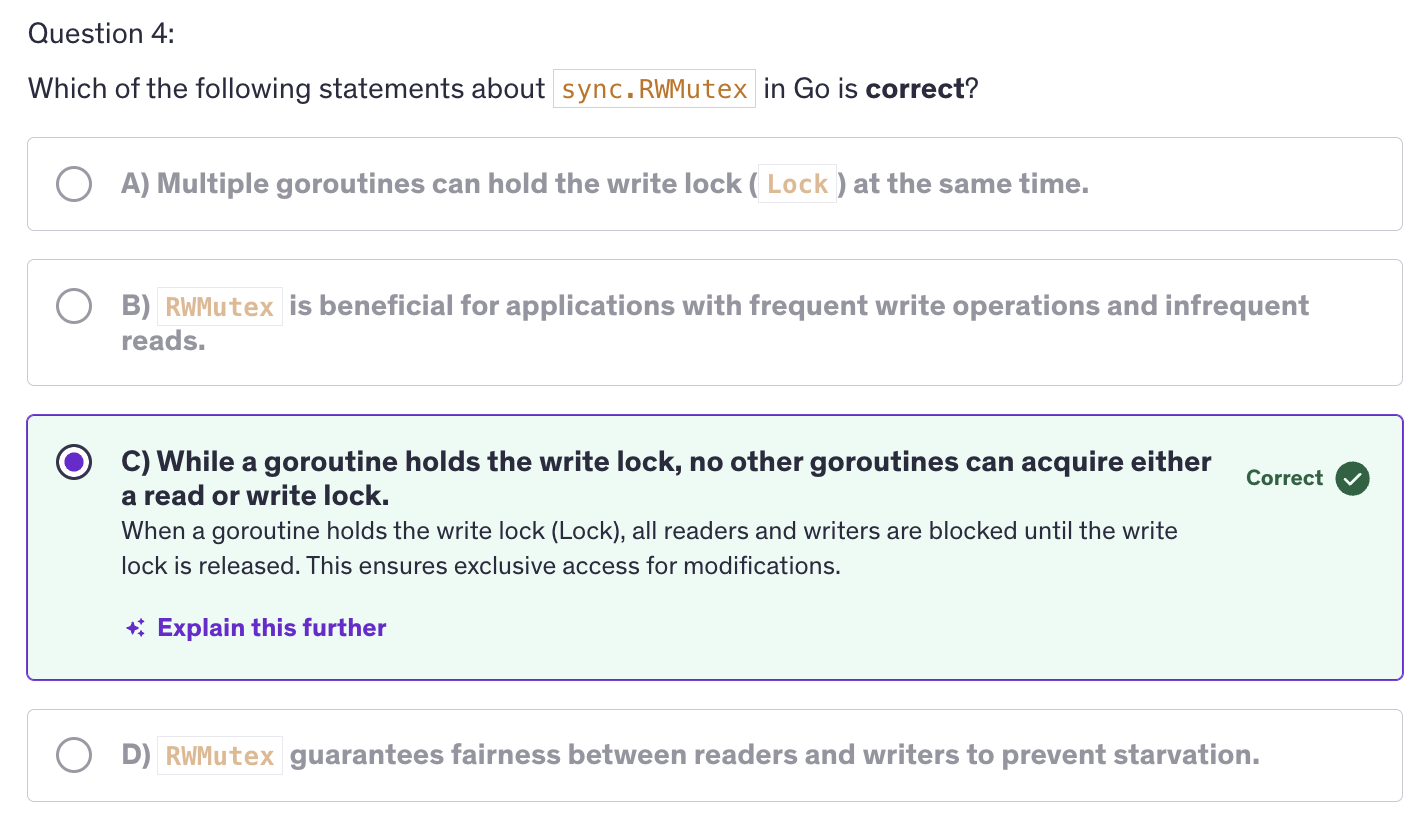
Task: Choose the 'frequent write operations' answer text
Action: pos(715,323)
